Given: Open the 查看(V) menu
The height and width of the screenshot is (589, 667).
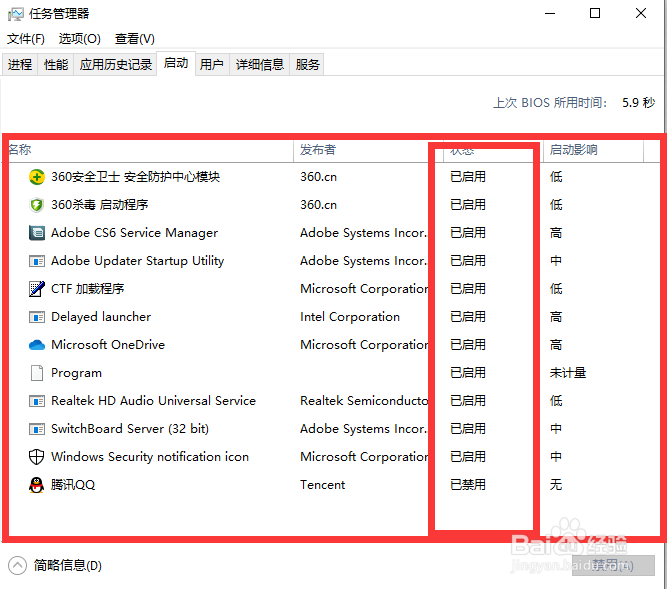Looking at the screenshot, I should [x=134, y=39].
